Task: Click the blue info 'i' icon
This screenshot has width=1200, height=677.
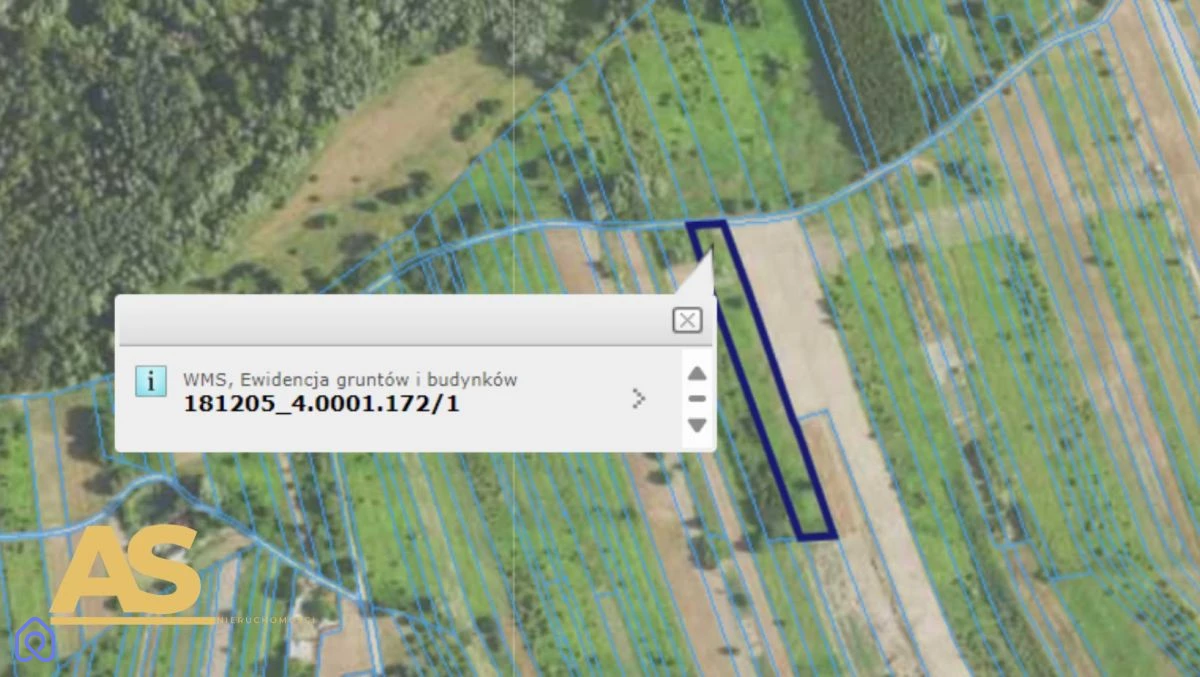Action: 151,381
